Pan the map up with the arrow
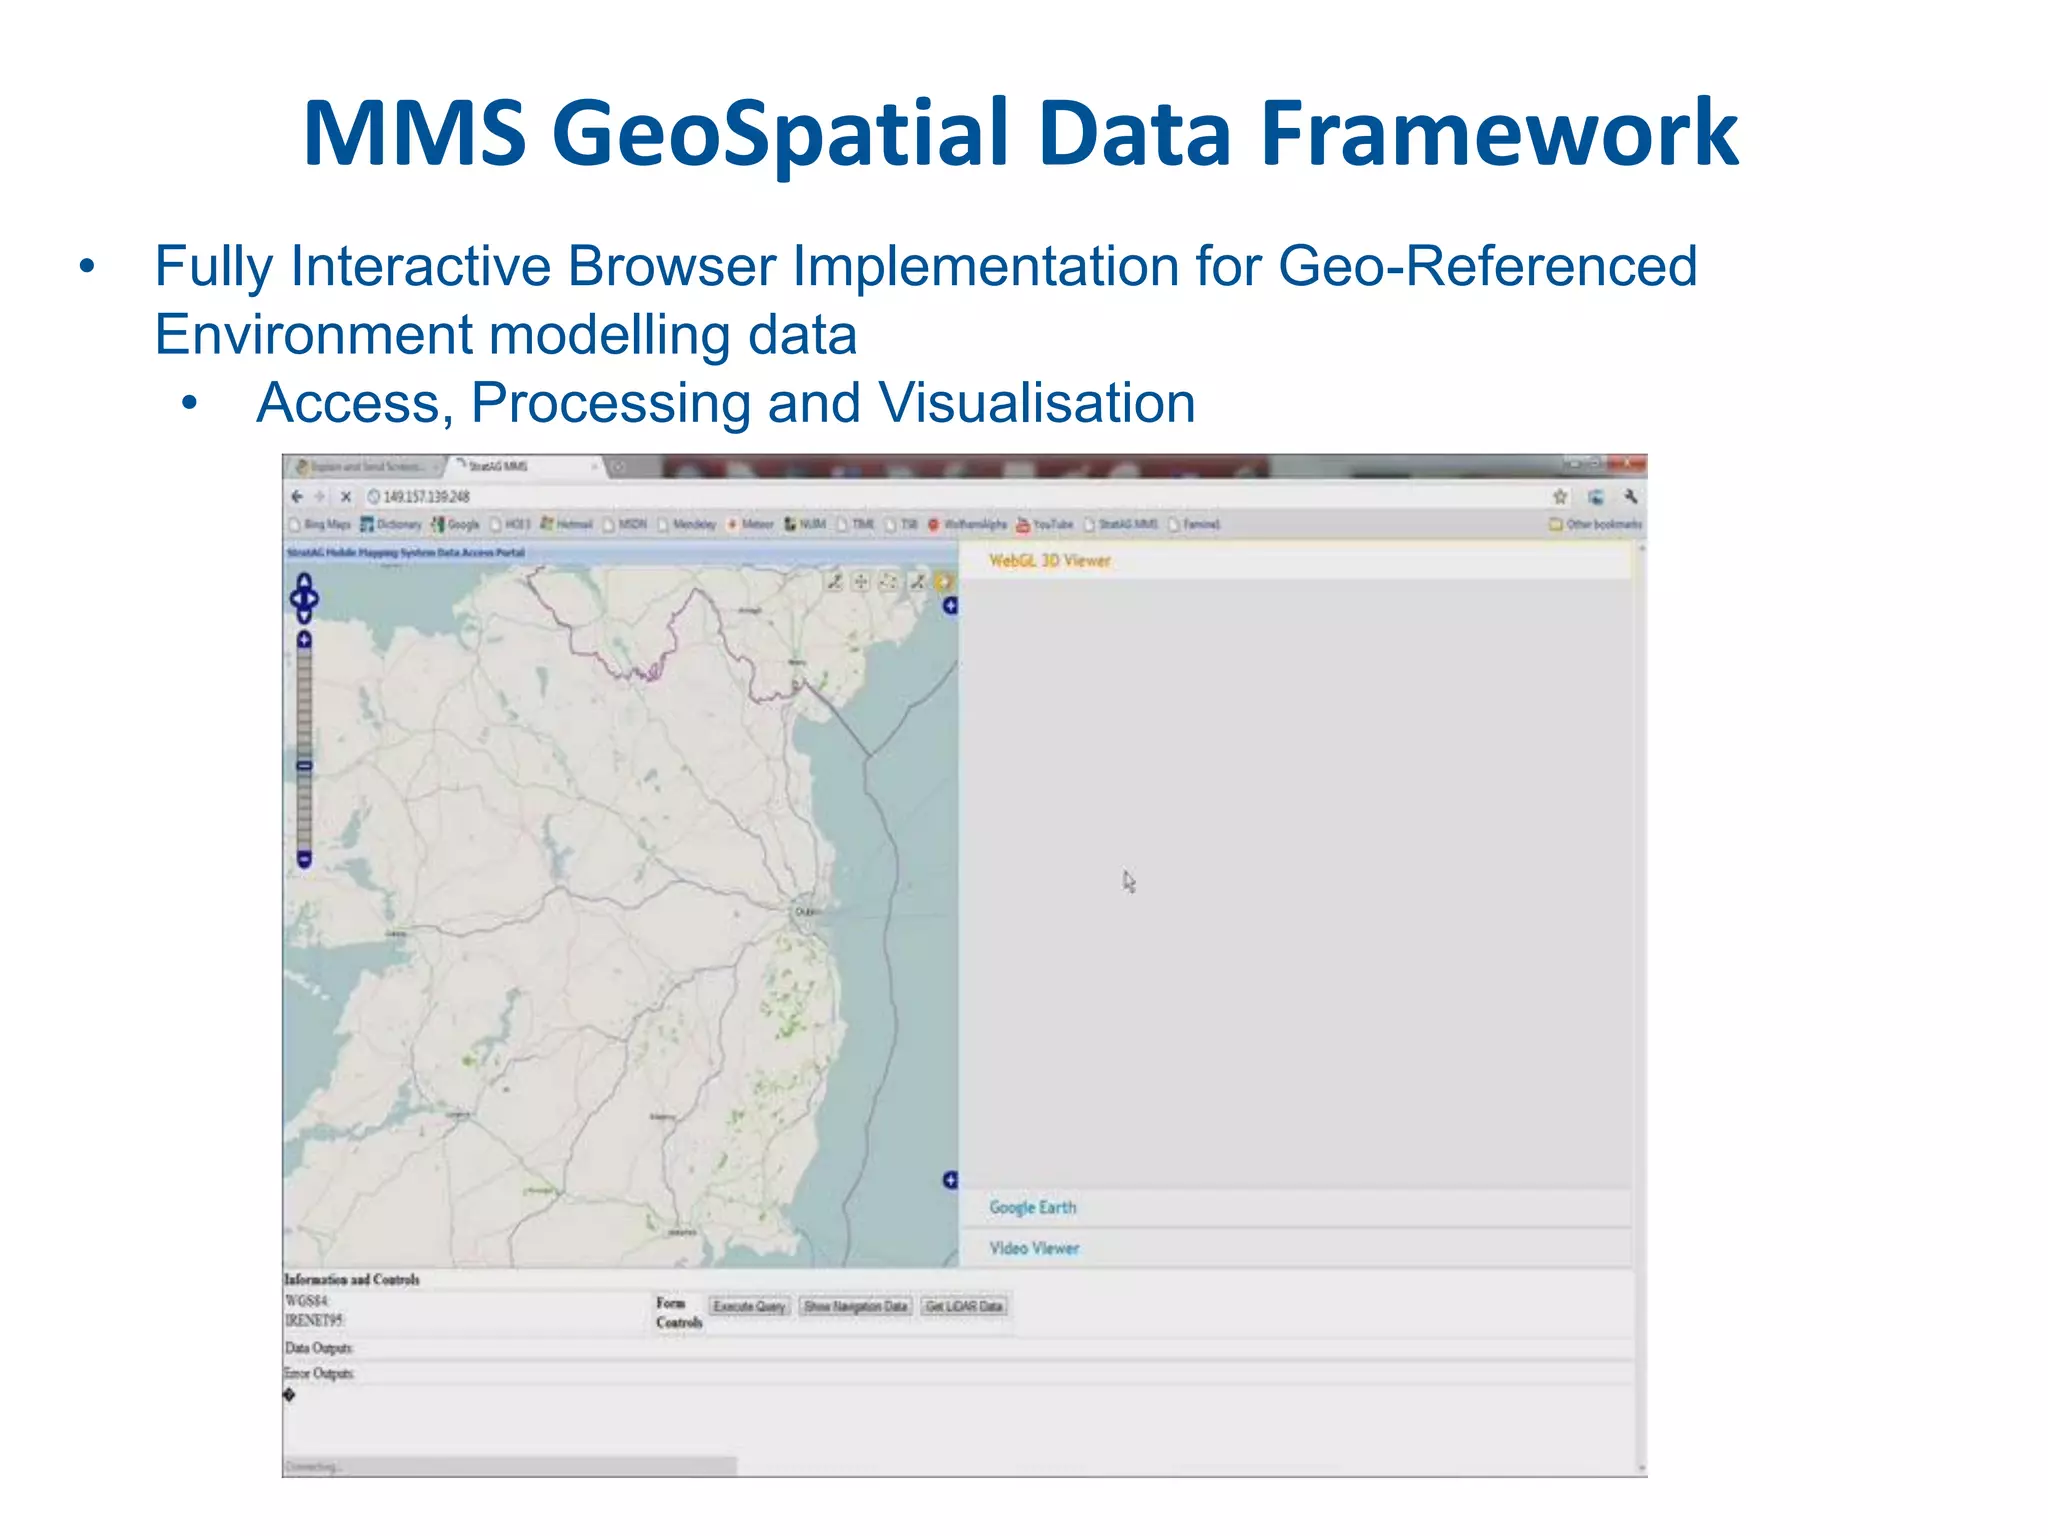2048x1536 pixels. [305, 581]
